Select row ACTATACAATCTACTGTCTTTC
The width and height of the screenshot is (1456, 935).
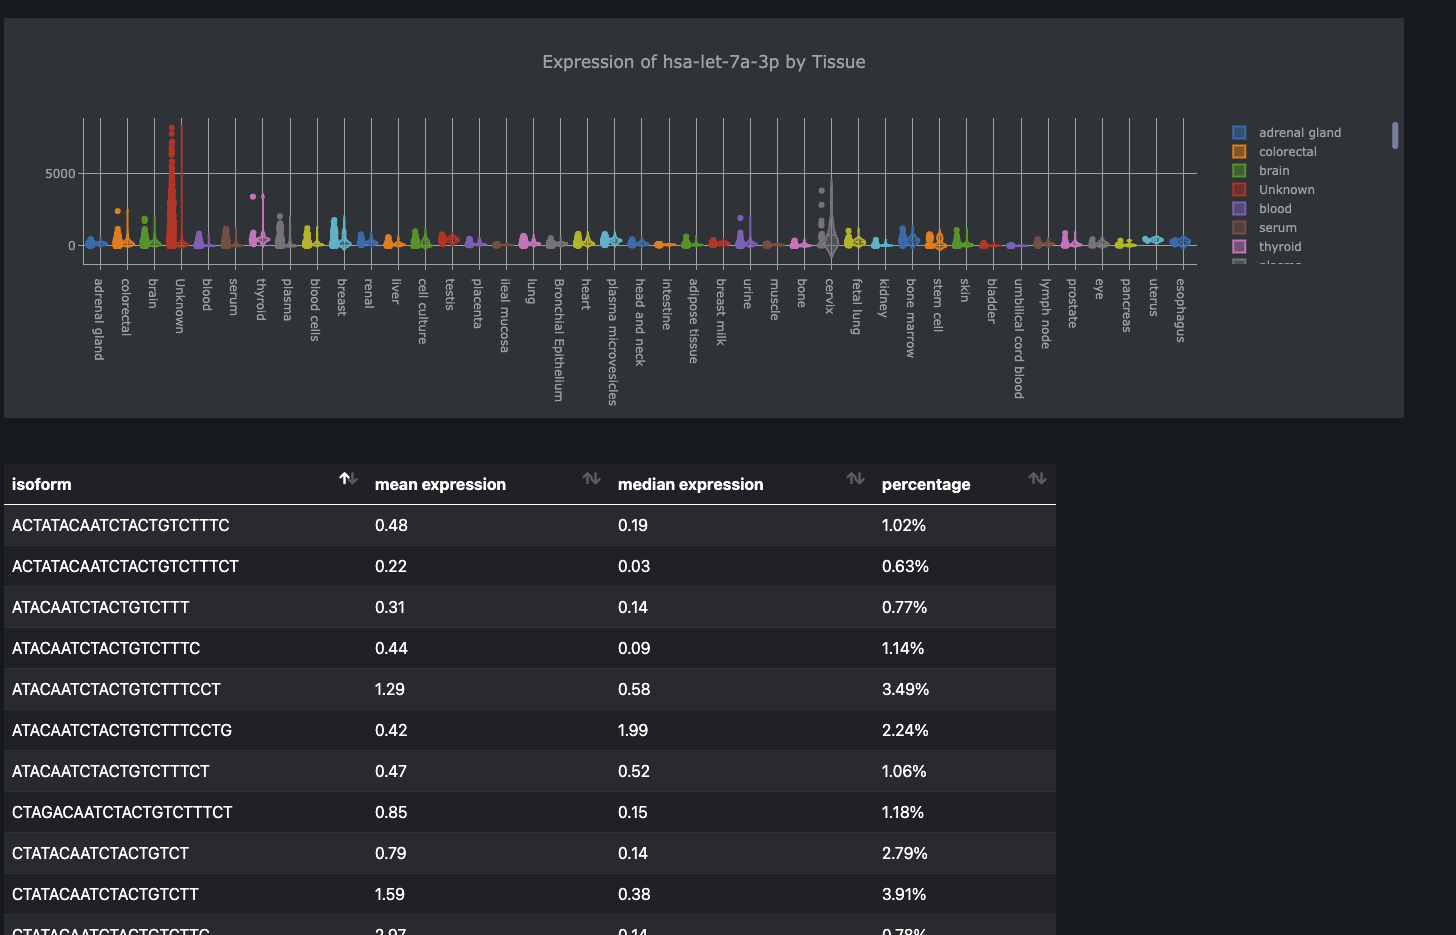coord(530,525)
